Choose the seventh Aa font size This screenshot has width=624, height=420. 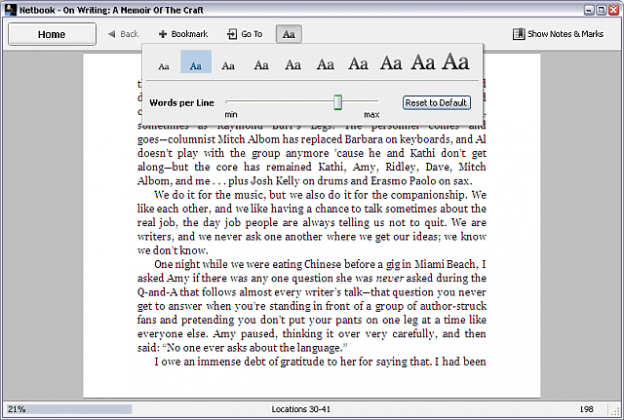(x=358, y=64)
